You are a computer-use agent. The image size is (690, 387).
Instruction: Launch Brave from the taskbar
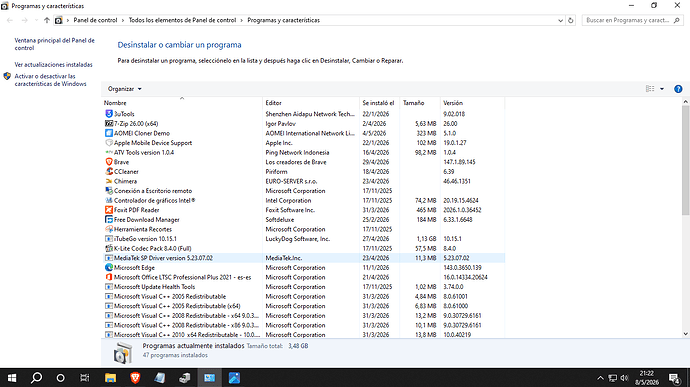(x=135, y=378)
